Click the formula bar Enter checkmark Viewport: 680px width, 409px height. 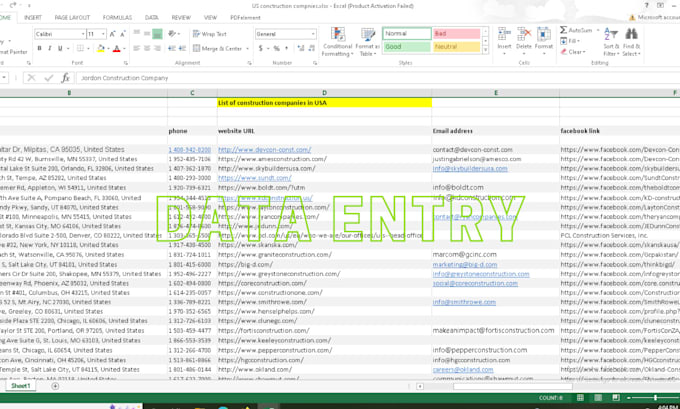[x=49, y=78]
